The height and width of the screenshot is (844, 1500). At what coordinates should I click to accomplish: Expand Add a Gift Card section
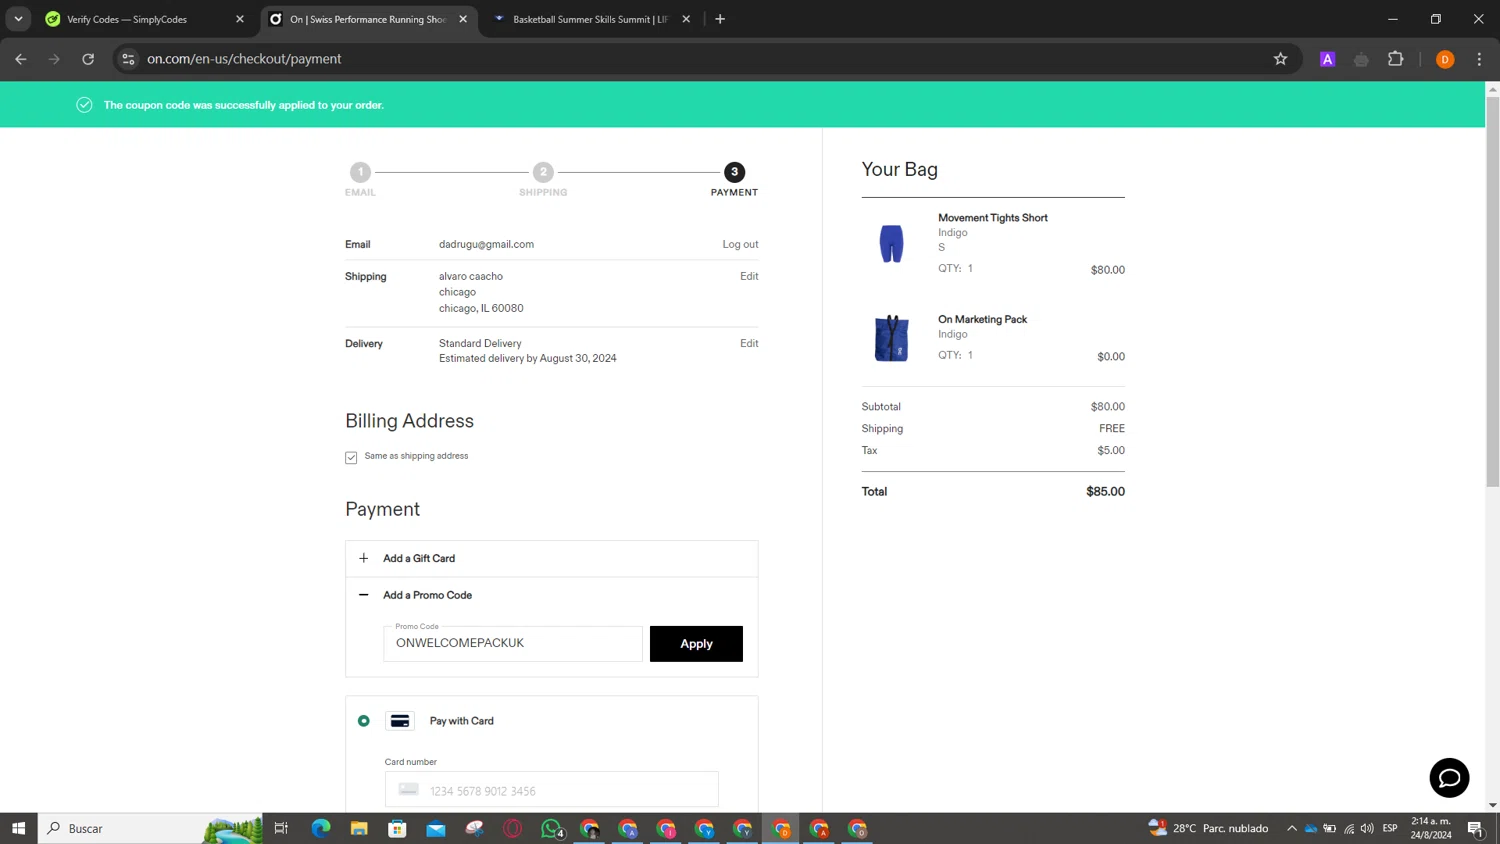551,558
